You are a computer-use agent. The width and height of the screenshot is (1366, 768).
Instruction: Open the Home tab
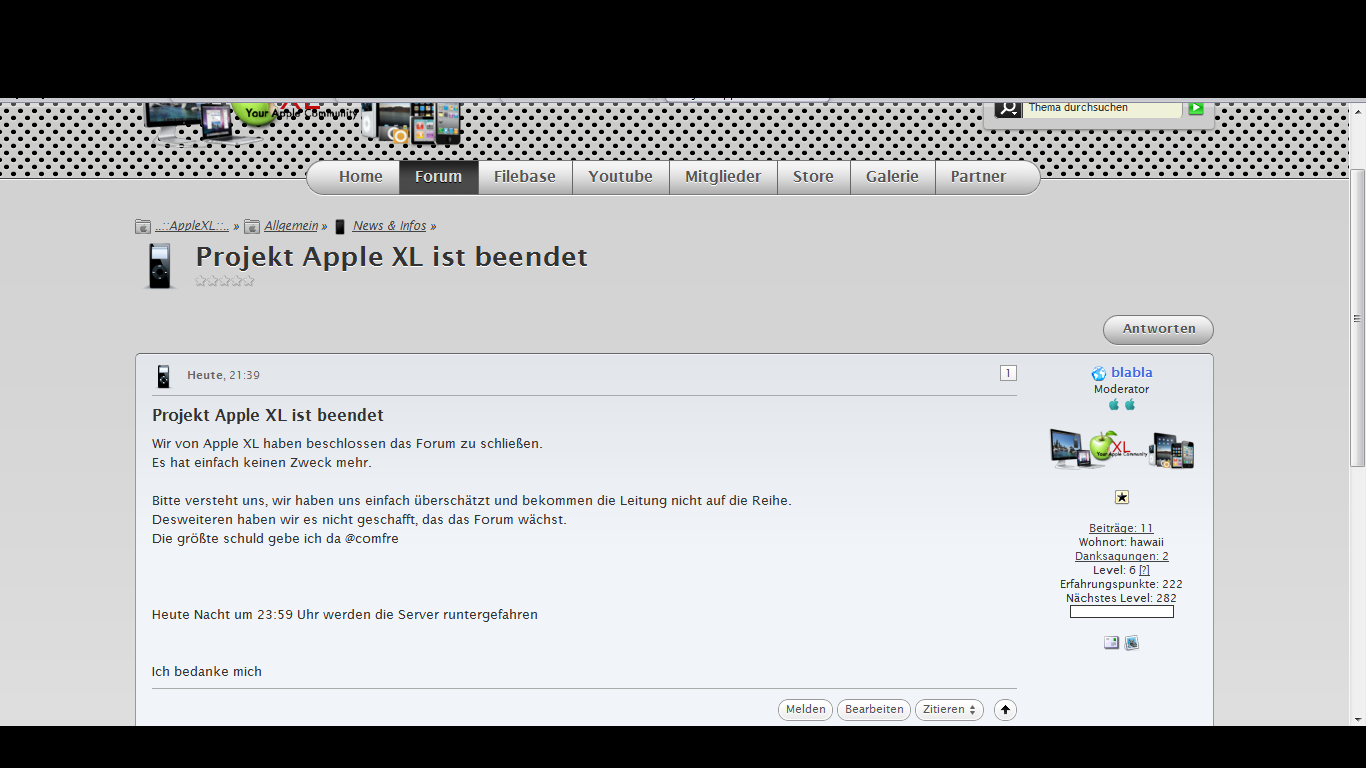click(x=361, y=177)
